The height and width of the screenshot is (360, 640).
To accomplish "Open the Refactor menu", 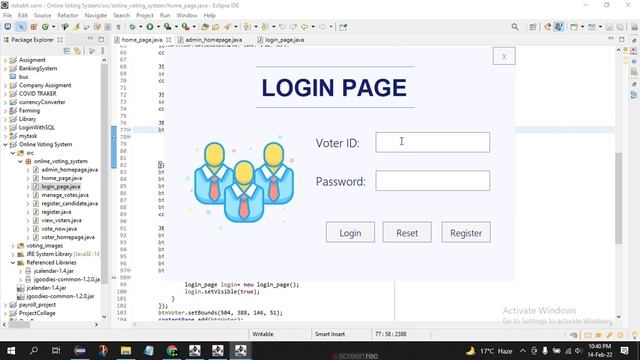I will click(x=68, y=15).
